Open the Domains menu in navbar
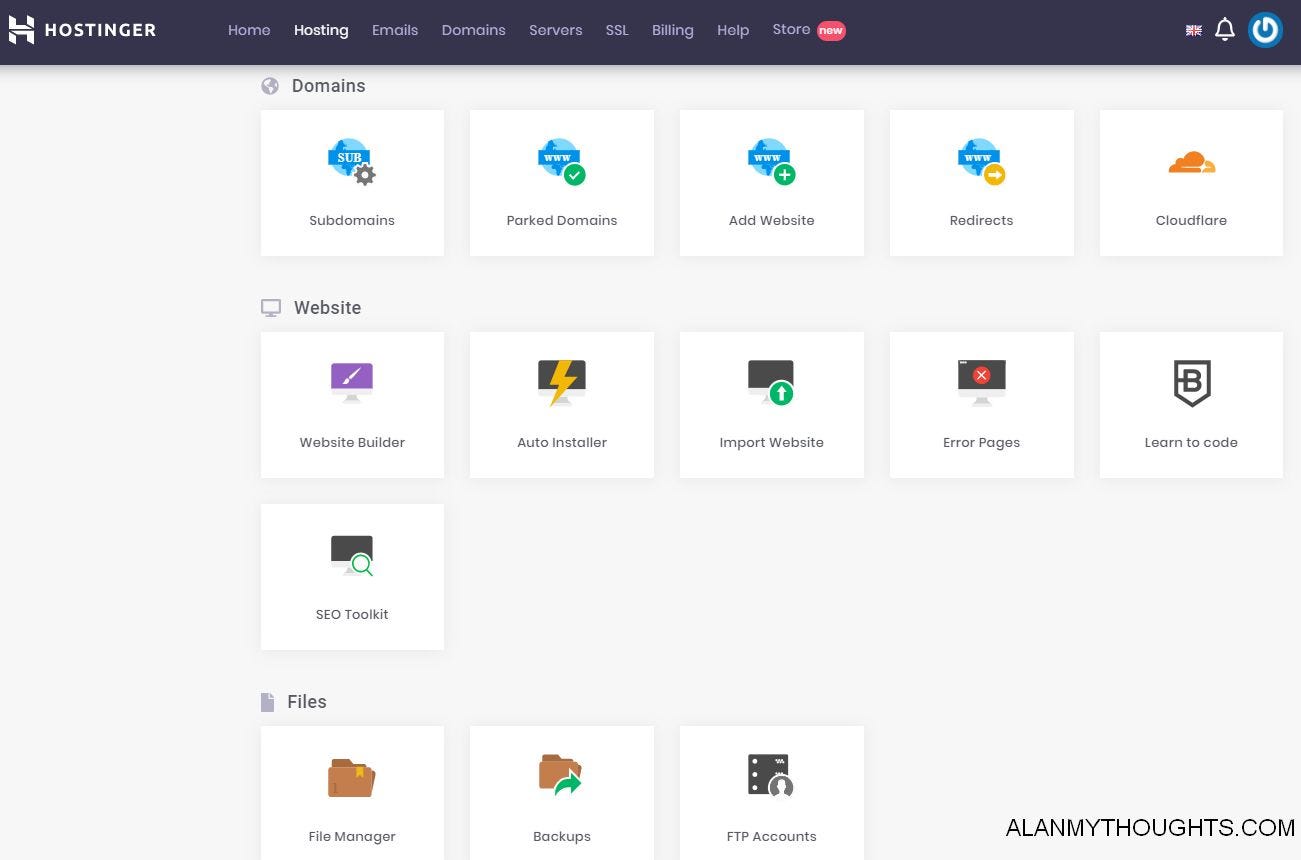 point(474,30)
